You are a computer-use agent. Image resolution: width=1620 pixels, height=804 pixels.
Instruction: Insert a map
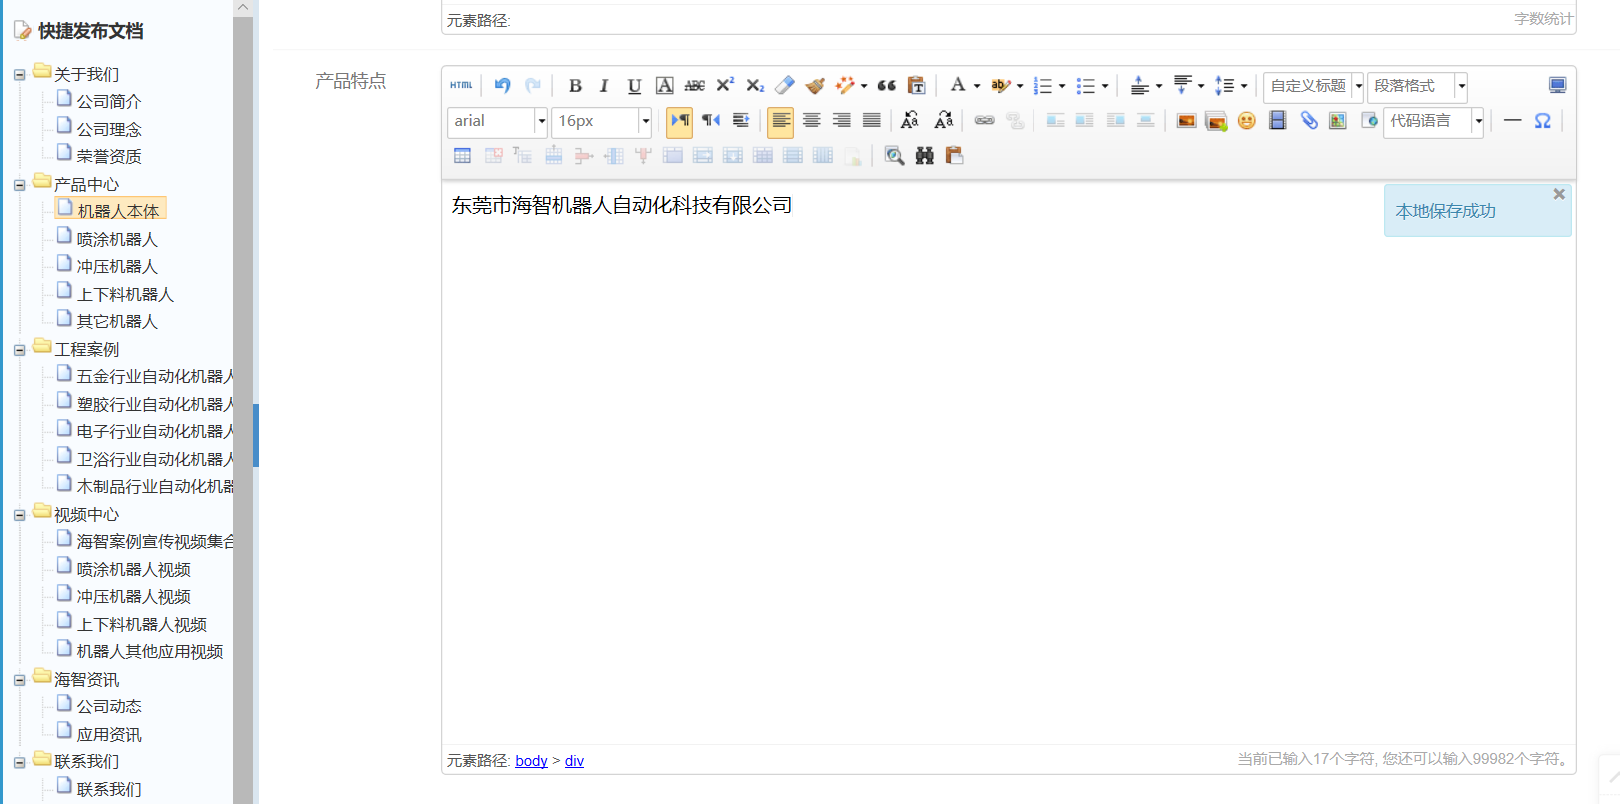pyautogui.click(x=1338, y=121)
